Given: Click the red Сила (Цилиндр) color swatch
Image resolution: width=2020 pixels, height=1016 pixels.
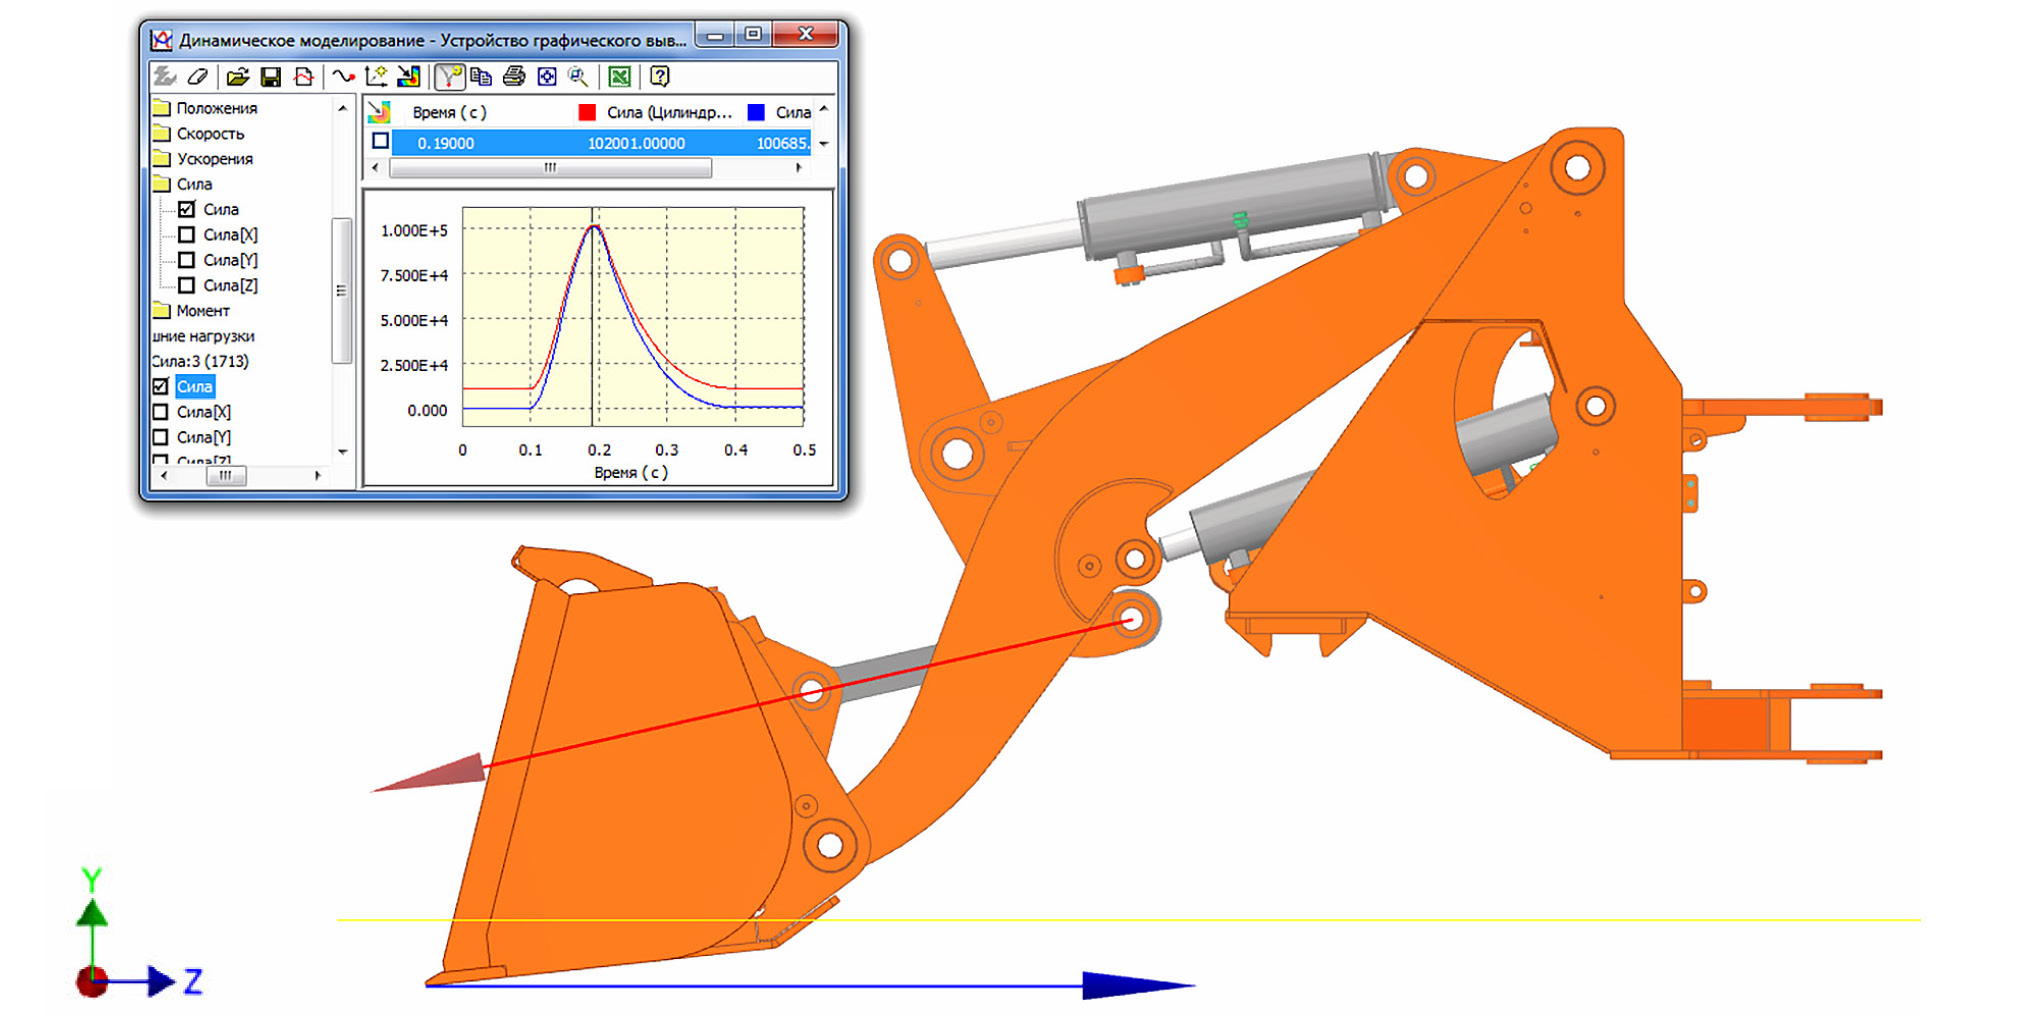Looking at the screenshot, I should [x=587, y=113].
